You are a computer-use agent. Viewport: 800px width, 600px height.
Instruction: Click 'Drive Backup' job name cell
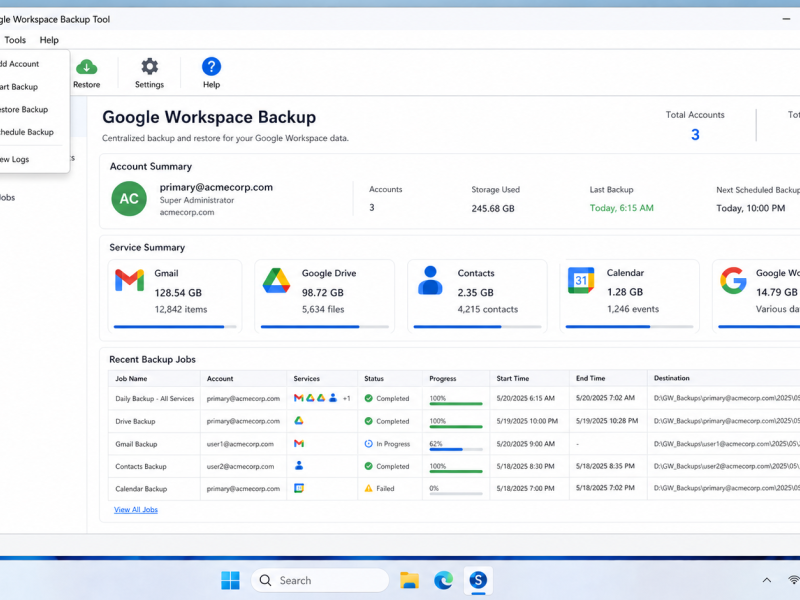tap(135, 421)
